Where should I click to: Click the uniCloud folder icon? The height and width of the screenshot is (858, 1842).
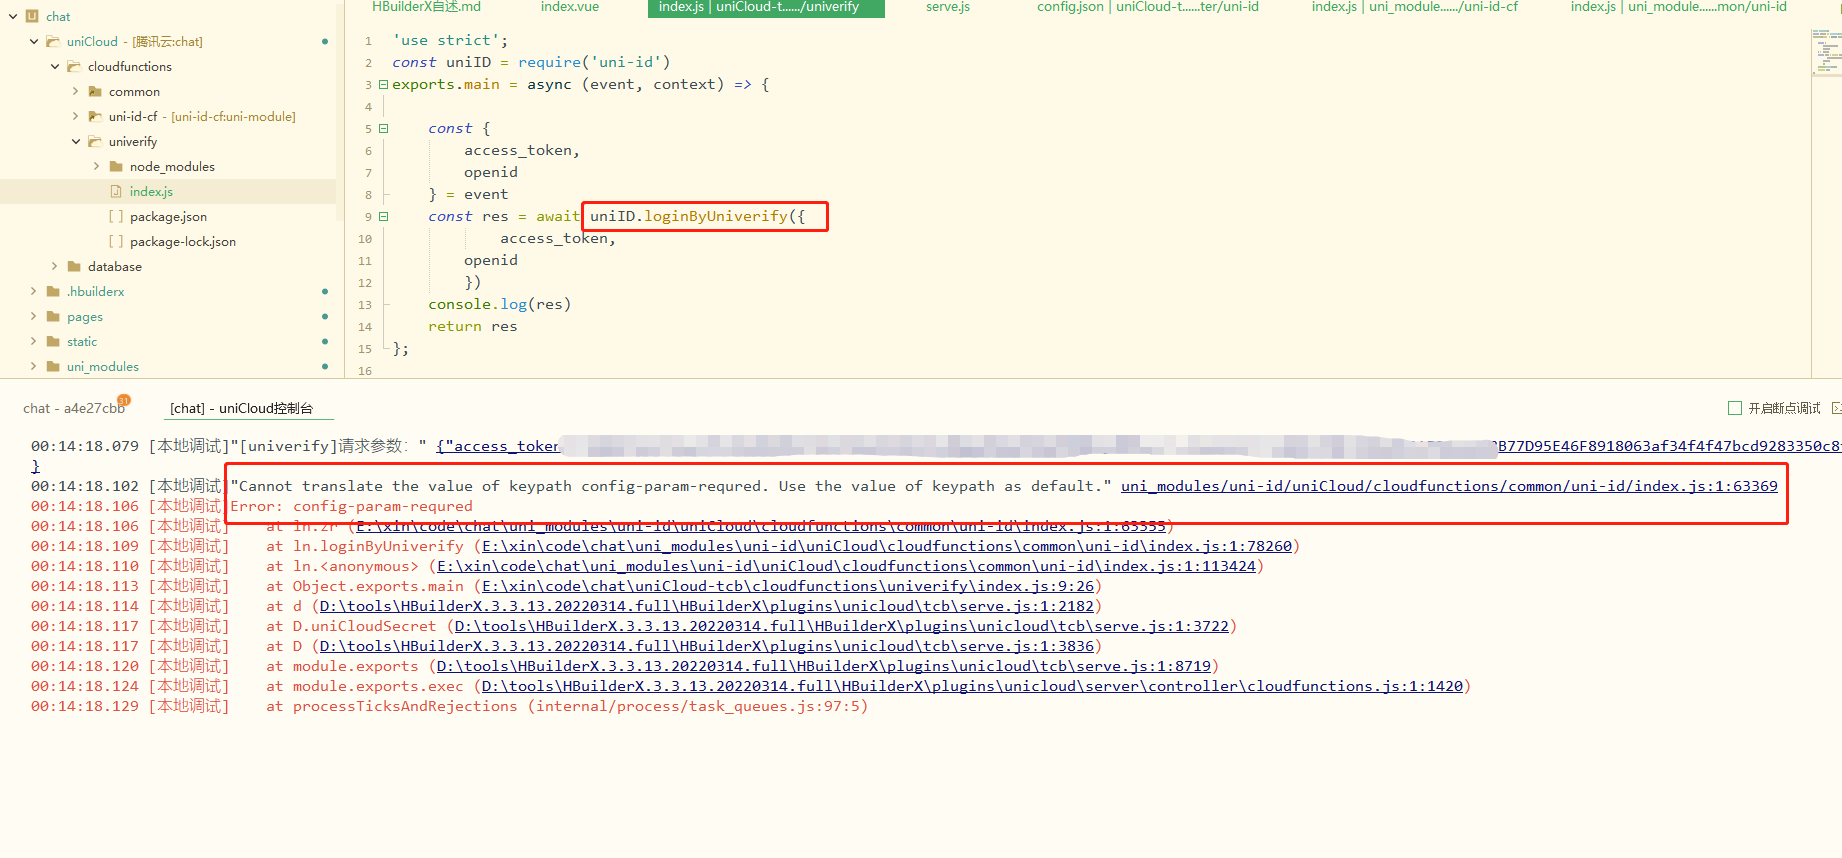(x=53, y=42)
